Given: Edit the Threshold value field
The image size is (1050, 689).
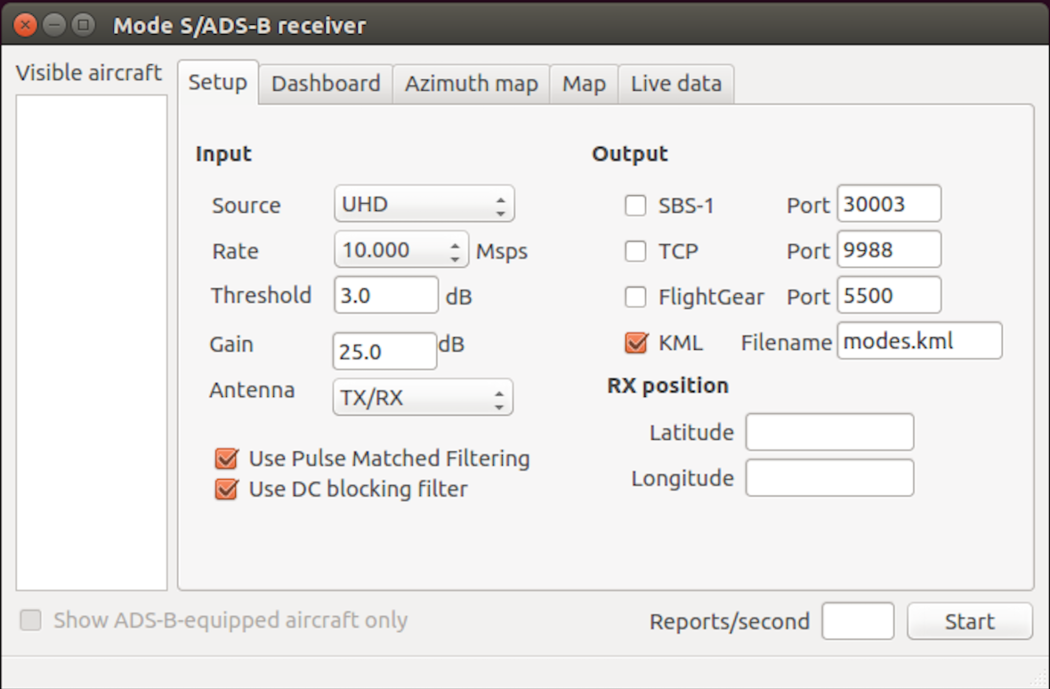Looking at the screenshot, I should (x=386, y=296).
